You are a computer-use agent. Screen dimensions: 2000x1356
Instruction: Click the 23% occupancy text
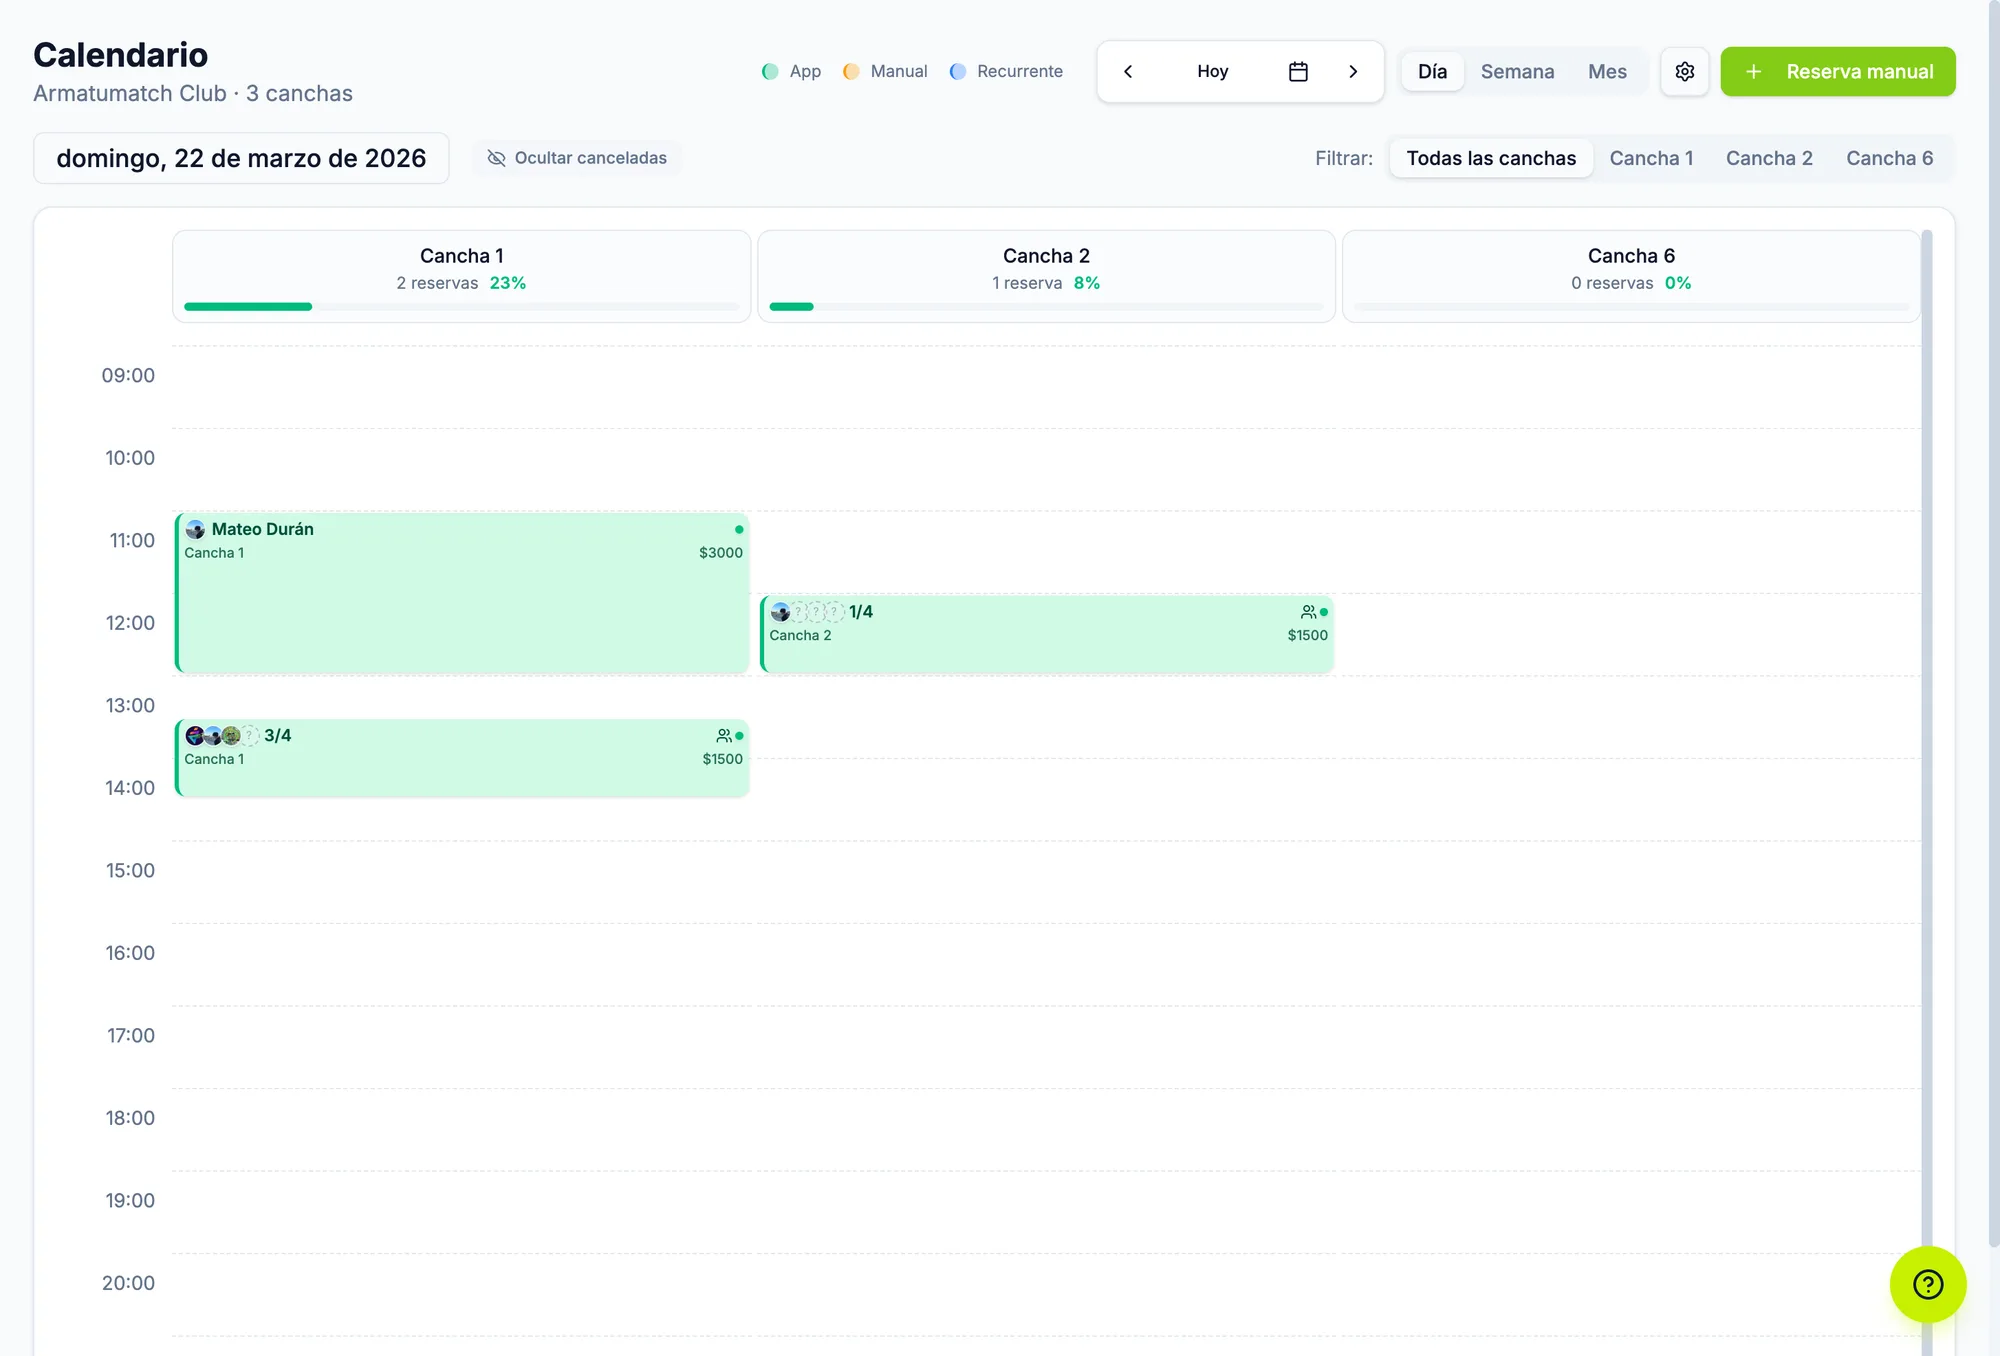[x=508, y=283]
